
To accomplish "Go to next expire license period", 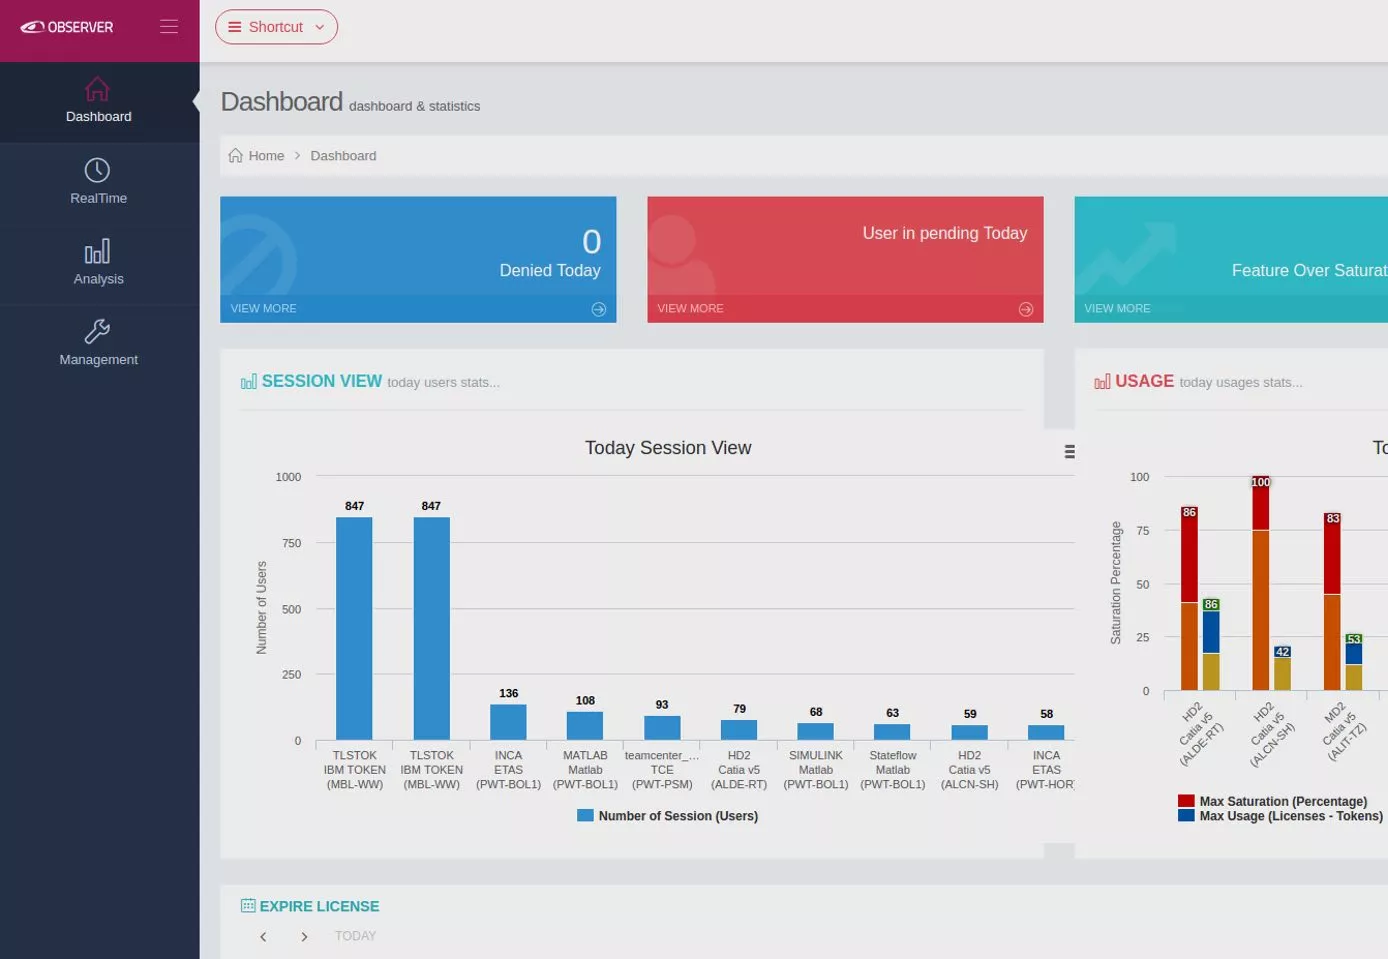I will pos(304,937).
